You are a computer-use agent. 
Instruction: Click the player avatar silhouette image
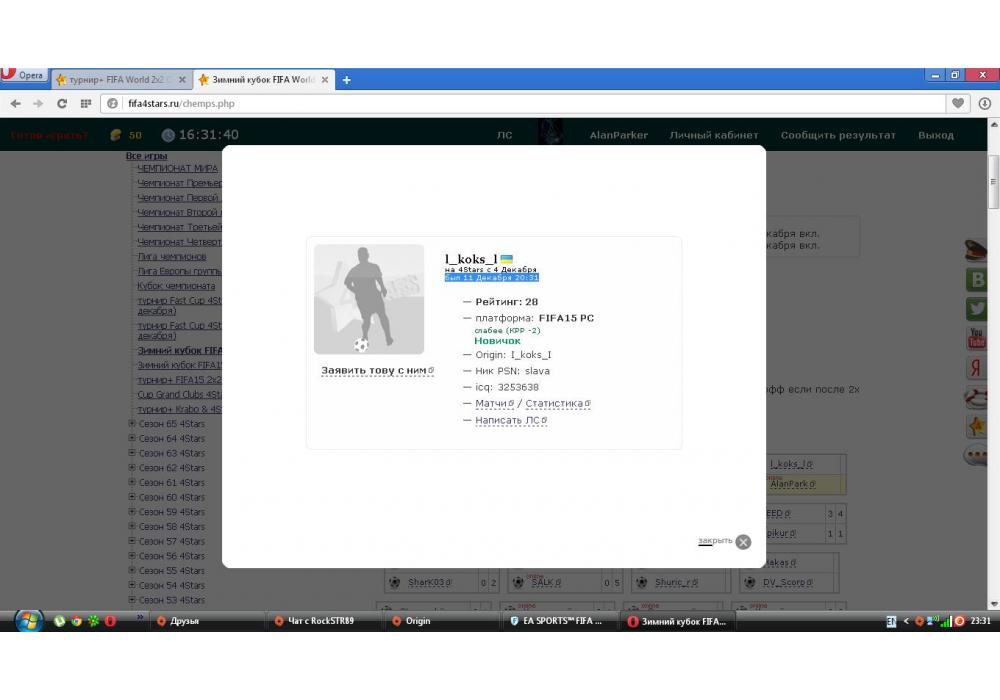click(x=369, y=299)
